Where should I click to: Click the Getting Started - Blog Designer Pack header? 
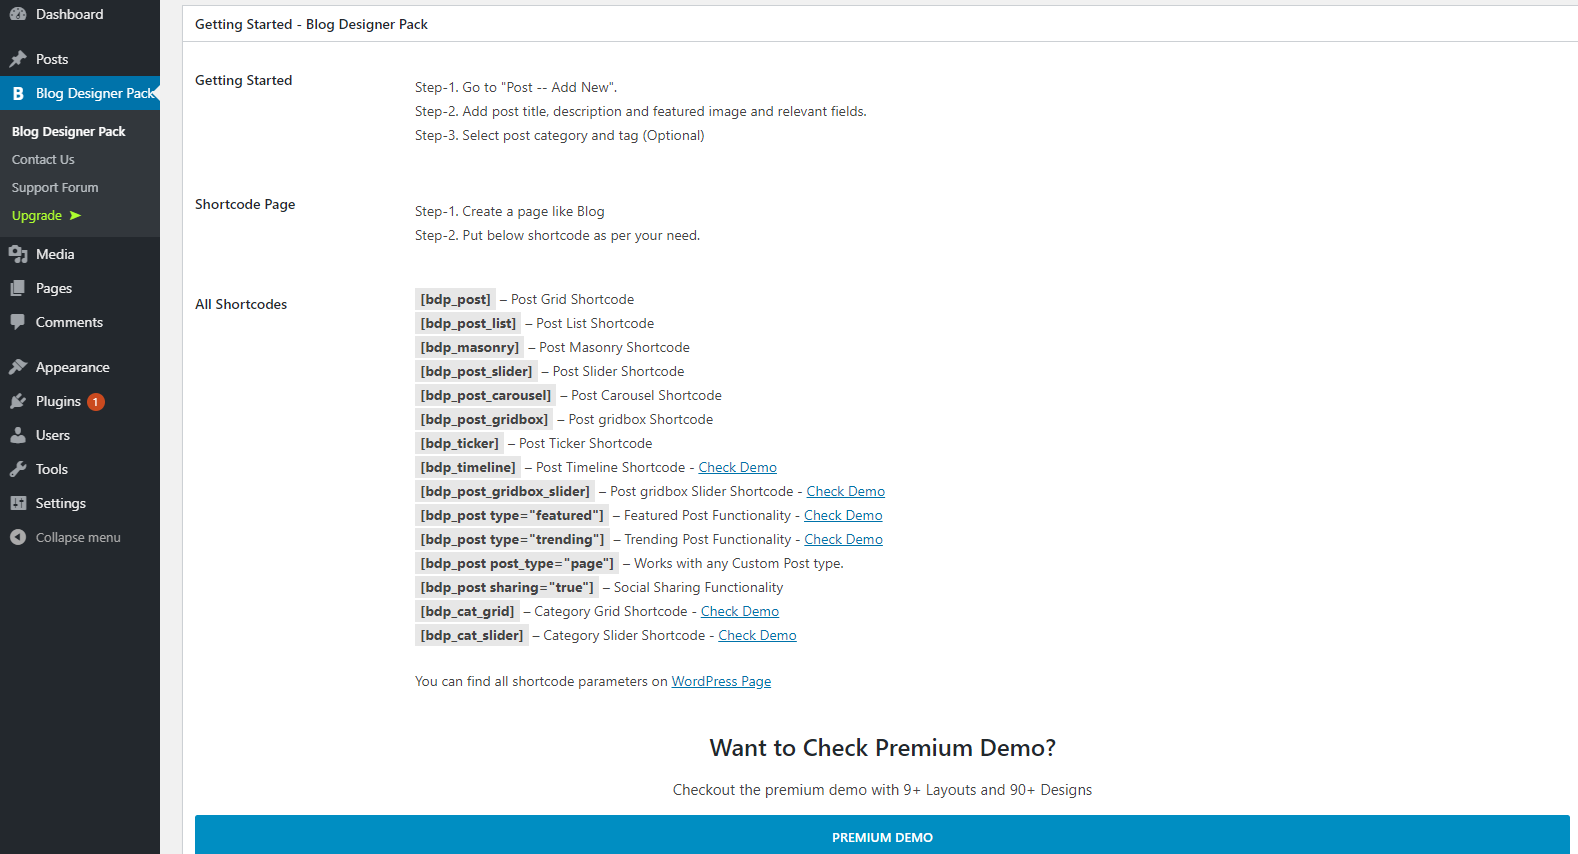(311, 24)
